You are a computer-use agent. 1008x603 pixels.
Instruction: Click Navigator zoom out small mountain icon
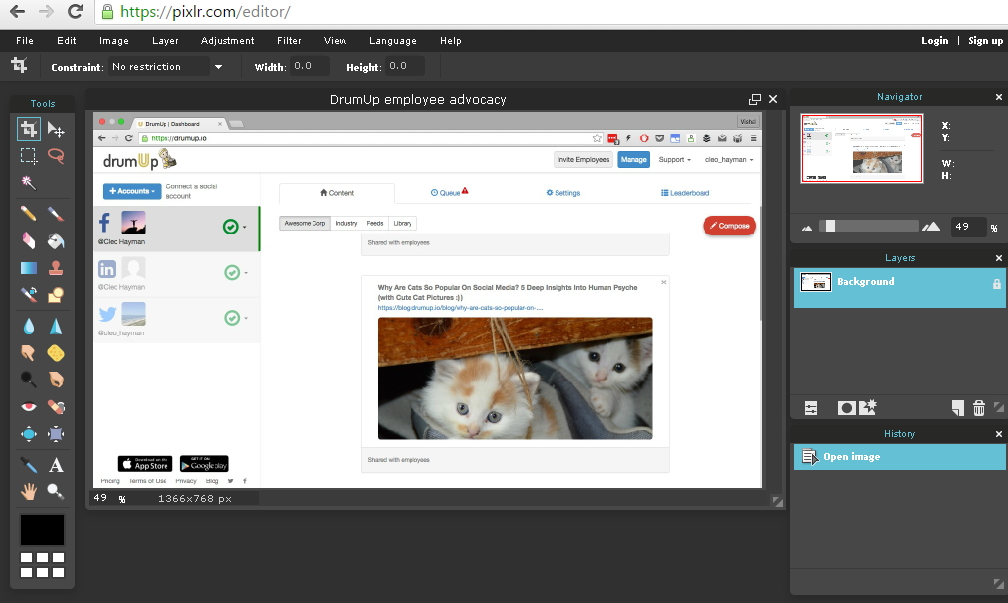(807, 228)
